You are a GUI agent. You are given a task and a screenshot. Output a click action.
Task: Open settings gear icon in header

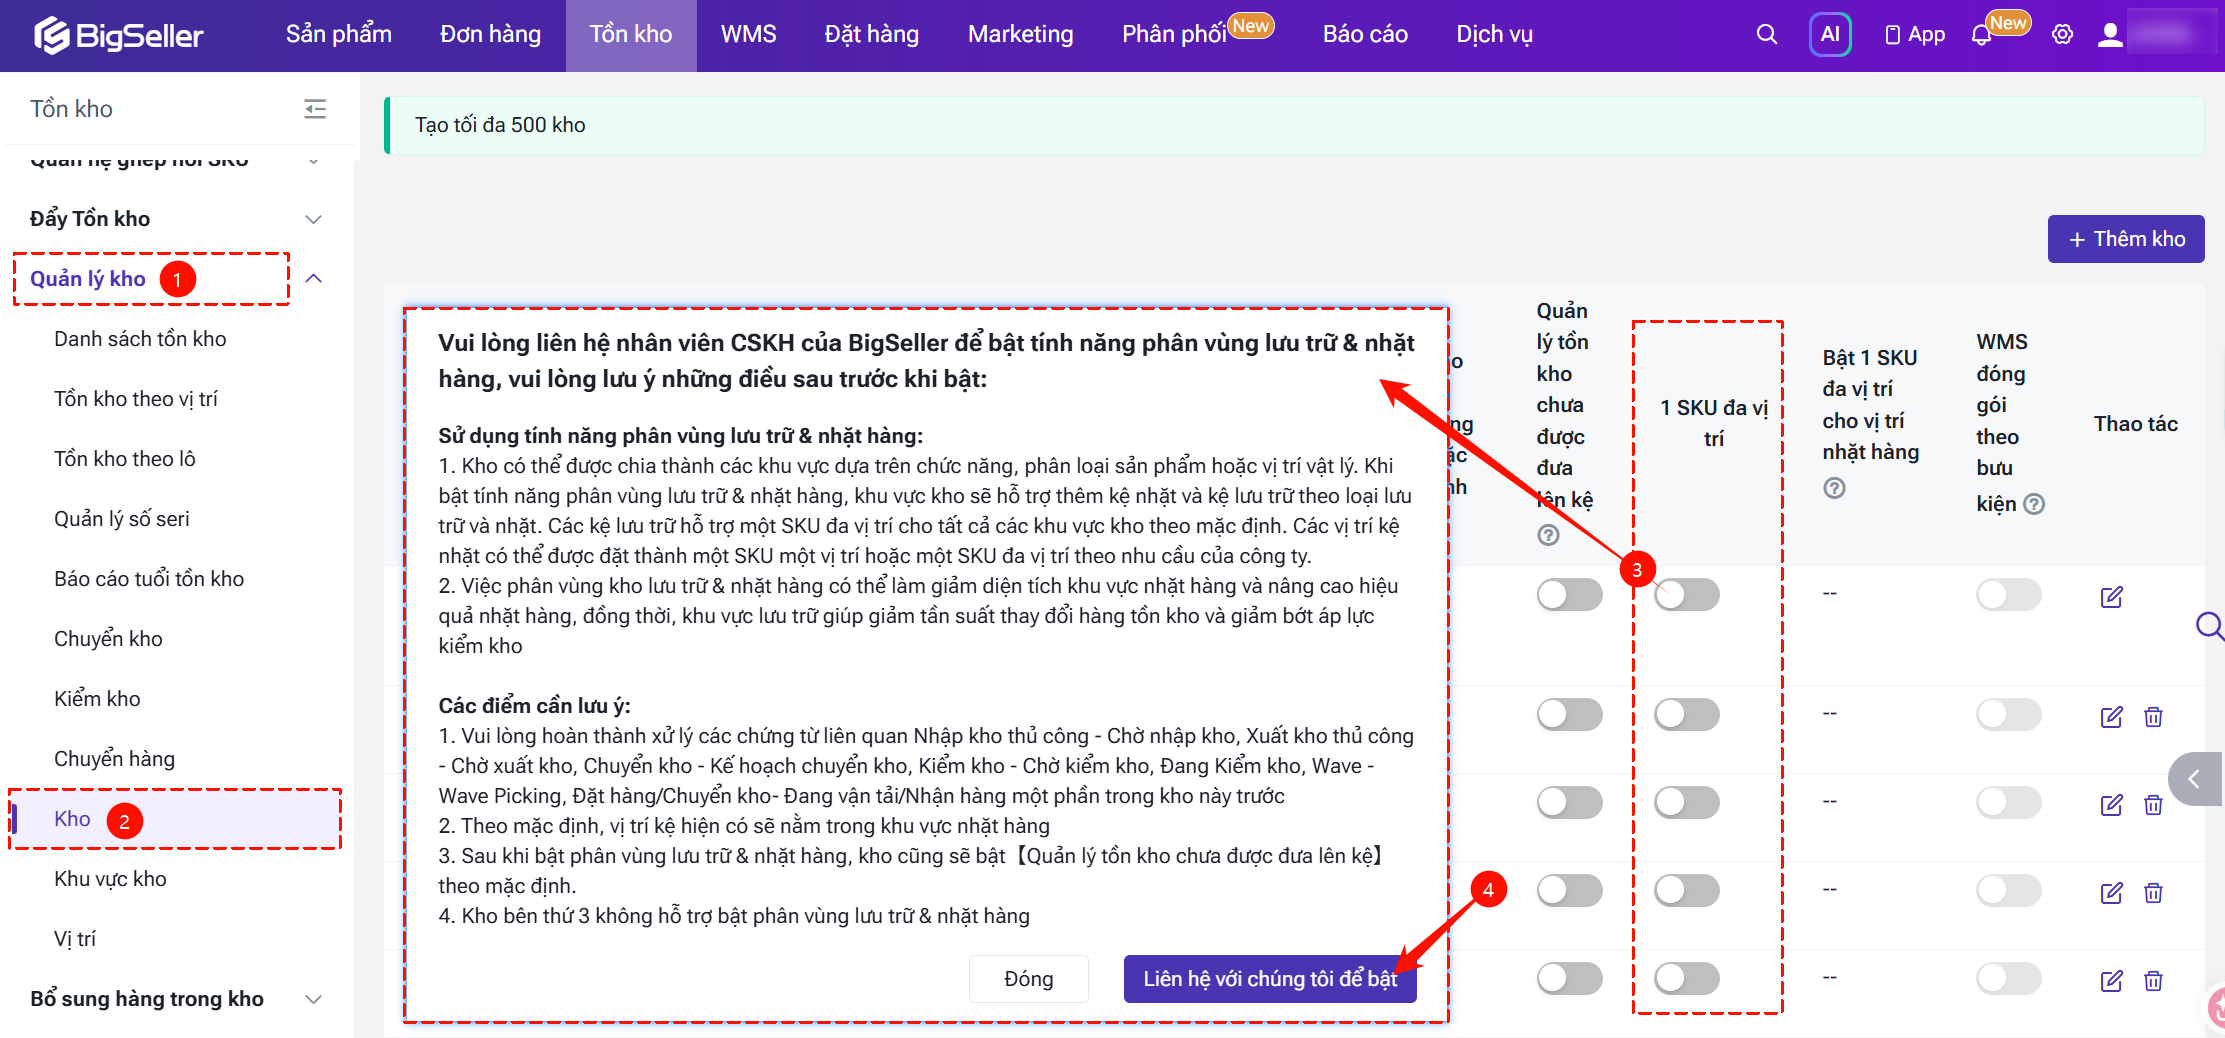[x=2062, y=35]
